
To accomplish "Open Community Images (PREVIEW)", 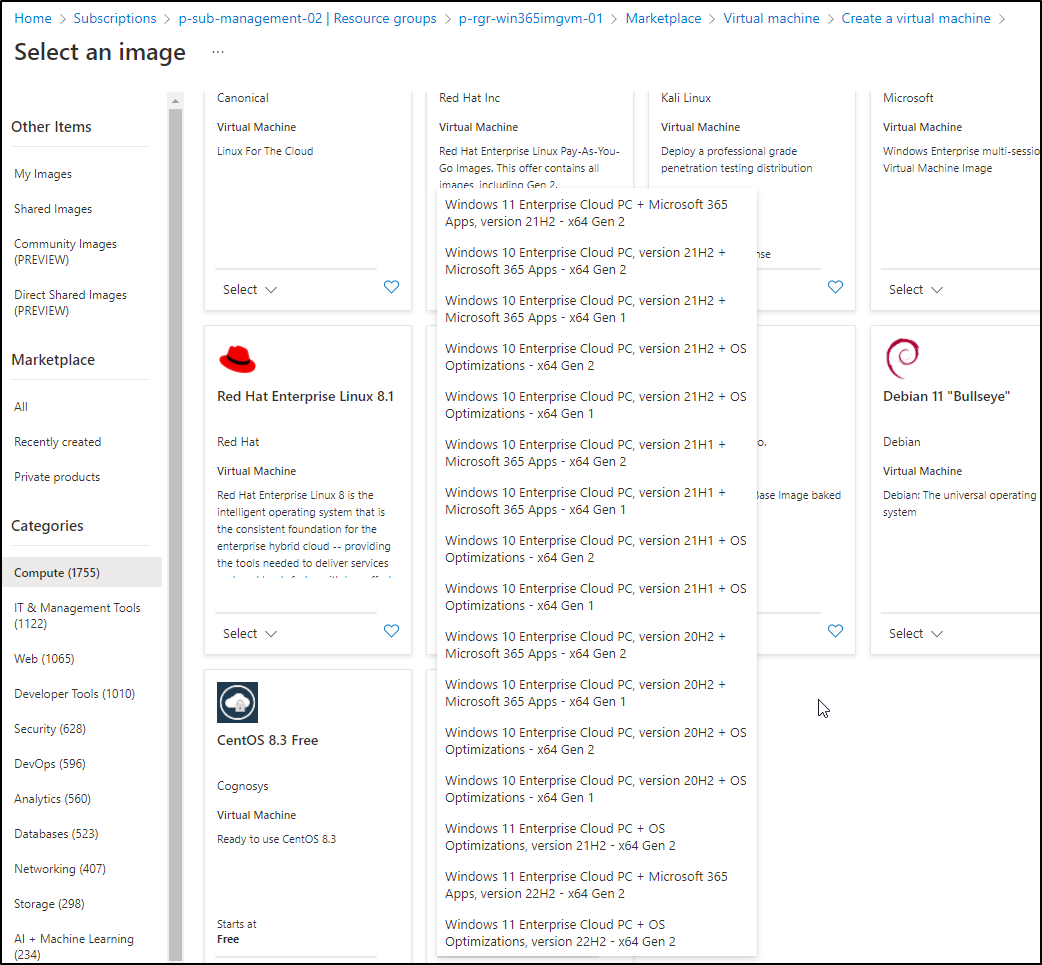I will coord(65,252).
